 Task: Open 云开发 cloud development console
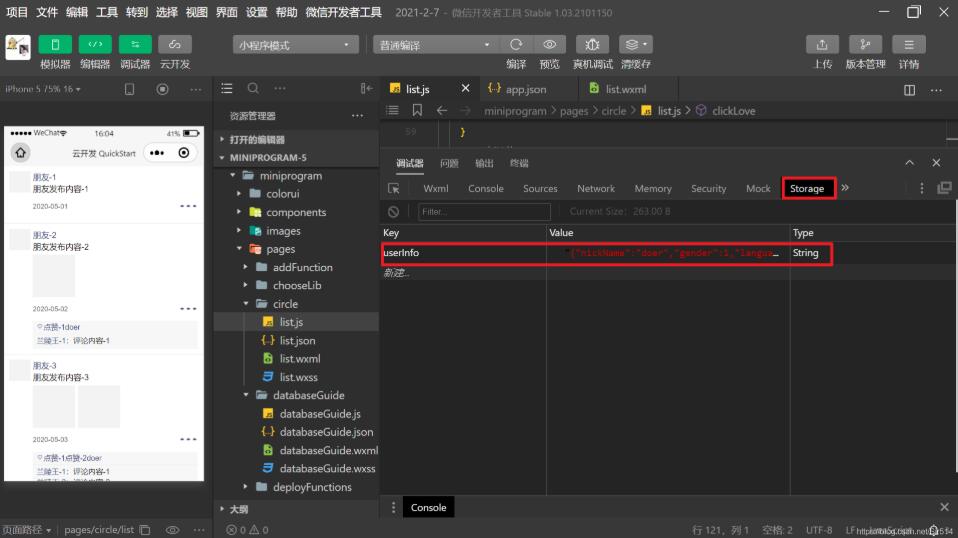175,45
